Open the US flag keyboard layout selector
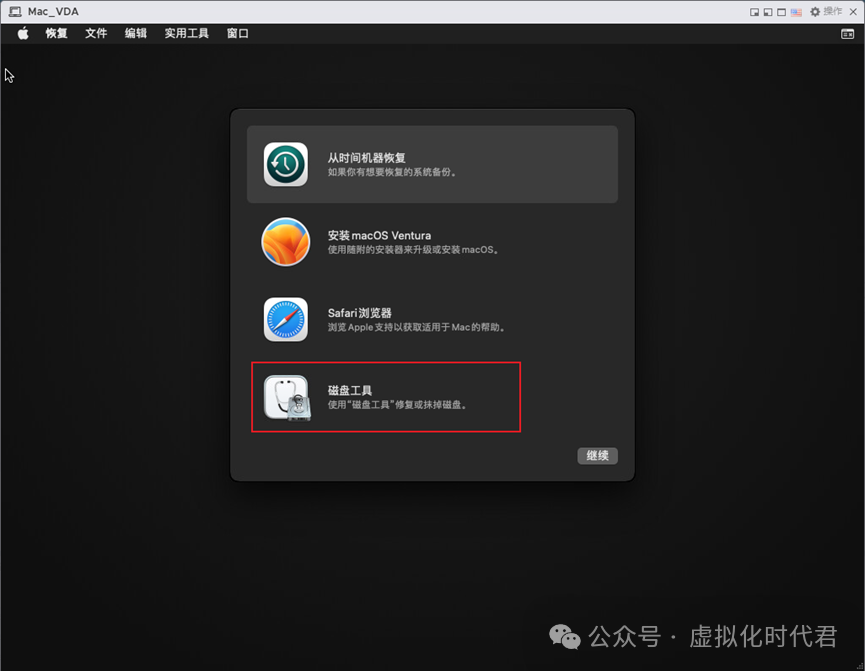This screenshot has width=865, height=671. coord(796,12)
